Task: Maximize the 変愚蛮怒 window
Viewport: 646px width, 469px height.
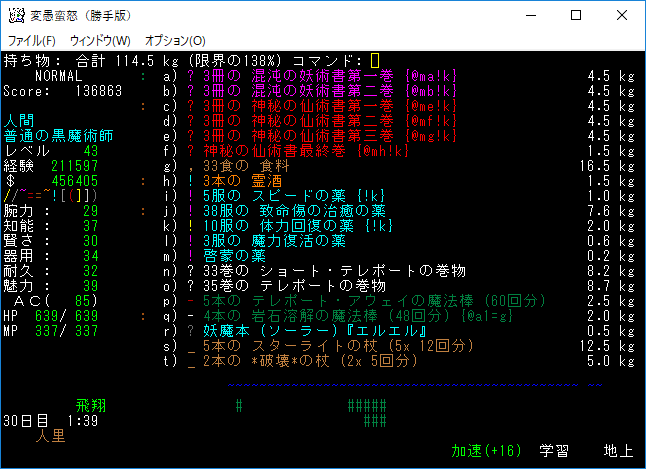Action: pos(575,15)
